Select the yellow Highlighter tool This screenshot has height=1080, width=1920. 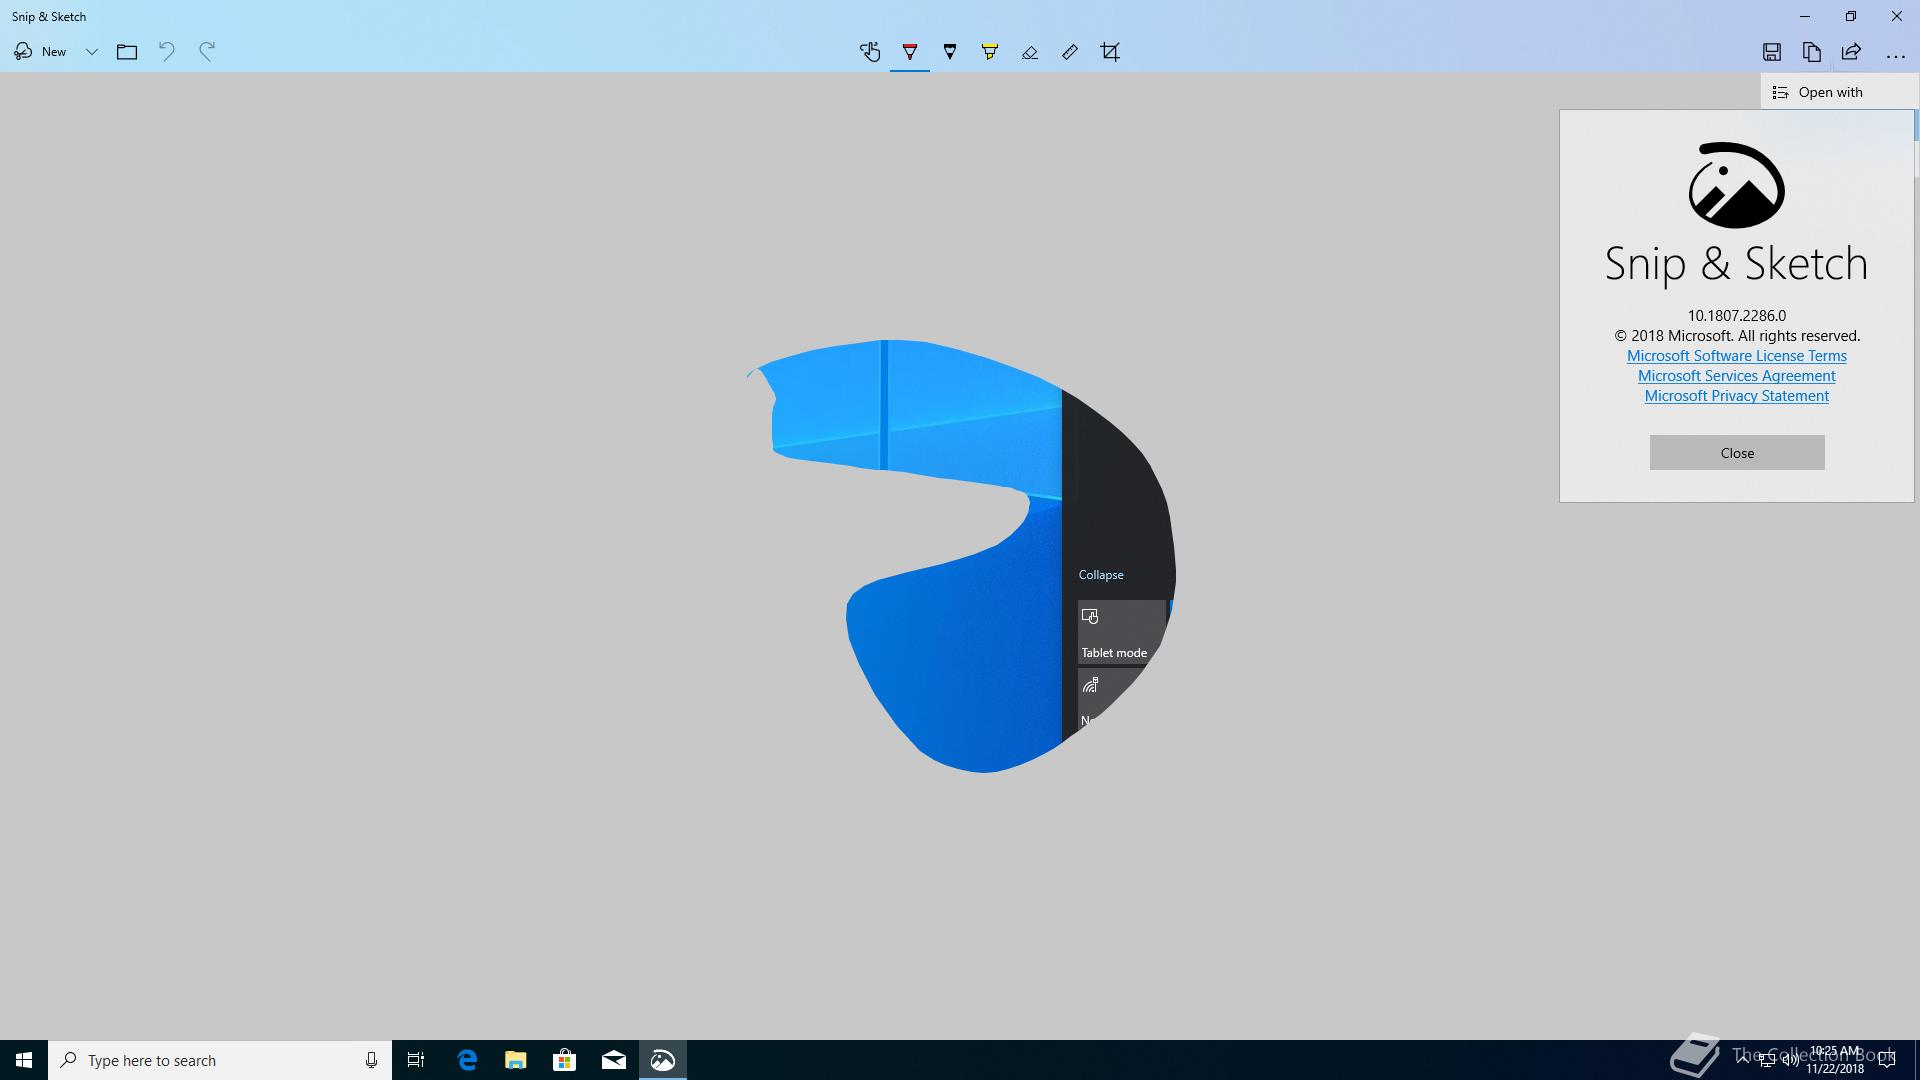990,52
